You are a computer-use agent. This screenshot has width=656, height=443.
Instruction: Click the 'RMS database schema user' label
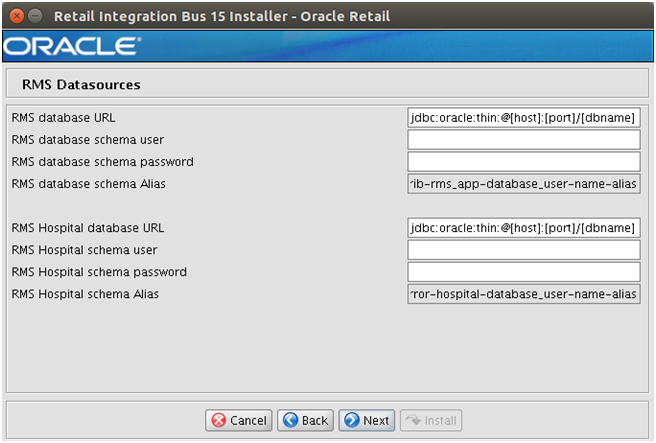(x=87, y=140)
